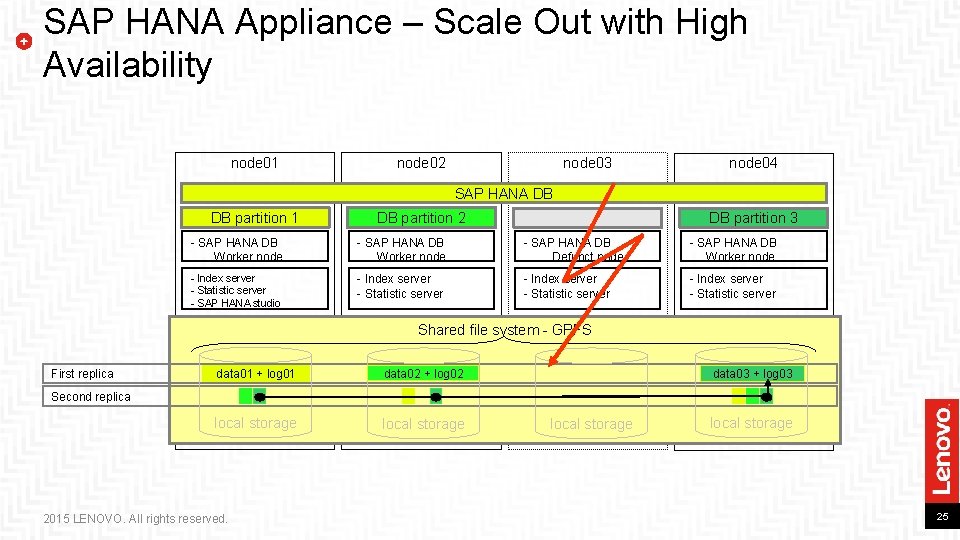Click node02's Index server text
The width and height of the screenshot is (960, 540).
coord(398,279)
